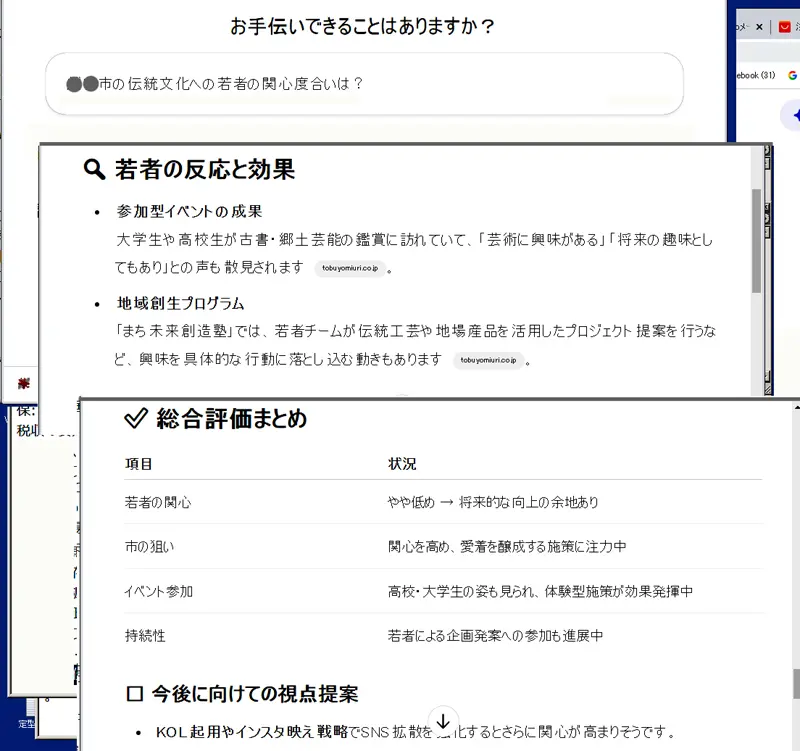This screenshot has width=800, height=751.
Task: Open tobuyomiuri.co.jp source under 参加型イベントの成果
Action: pyautogui.click(x=349, y=268)
